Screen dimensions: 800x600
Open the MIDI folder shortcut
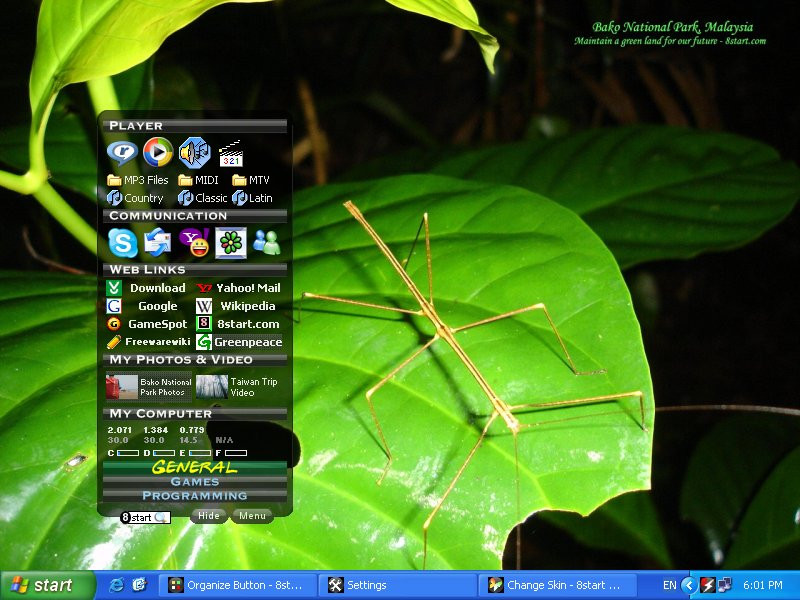pyautogui.click(x=198, y=180)
